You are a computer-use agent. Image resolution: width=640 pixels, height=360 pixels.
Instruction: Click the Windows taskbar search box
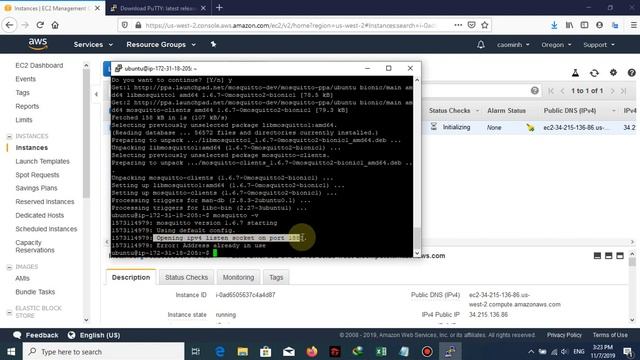pyautogui.click(x=103, y=351)
